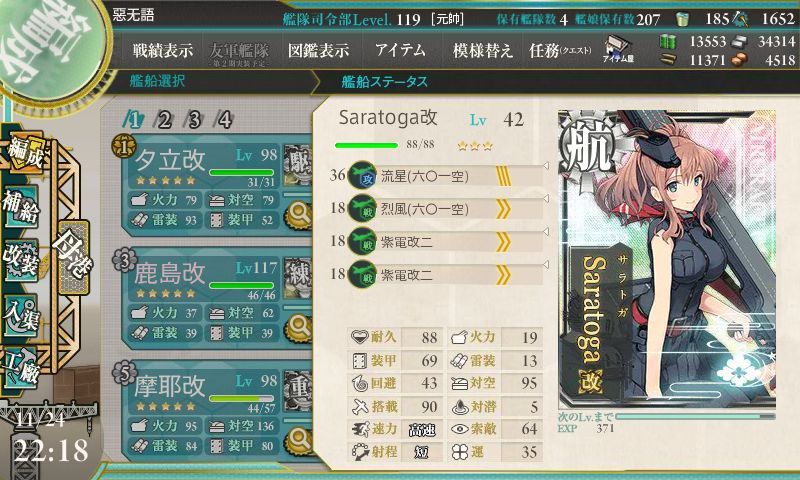Image resolution: width=800 pixels, height=480 pixels.
Task: Expand the arrow on second 紫電改二 slot
Action: pyautogui.click(x=545, y=265)
